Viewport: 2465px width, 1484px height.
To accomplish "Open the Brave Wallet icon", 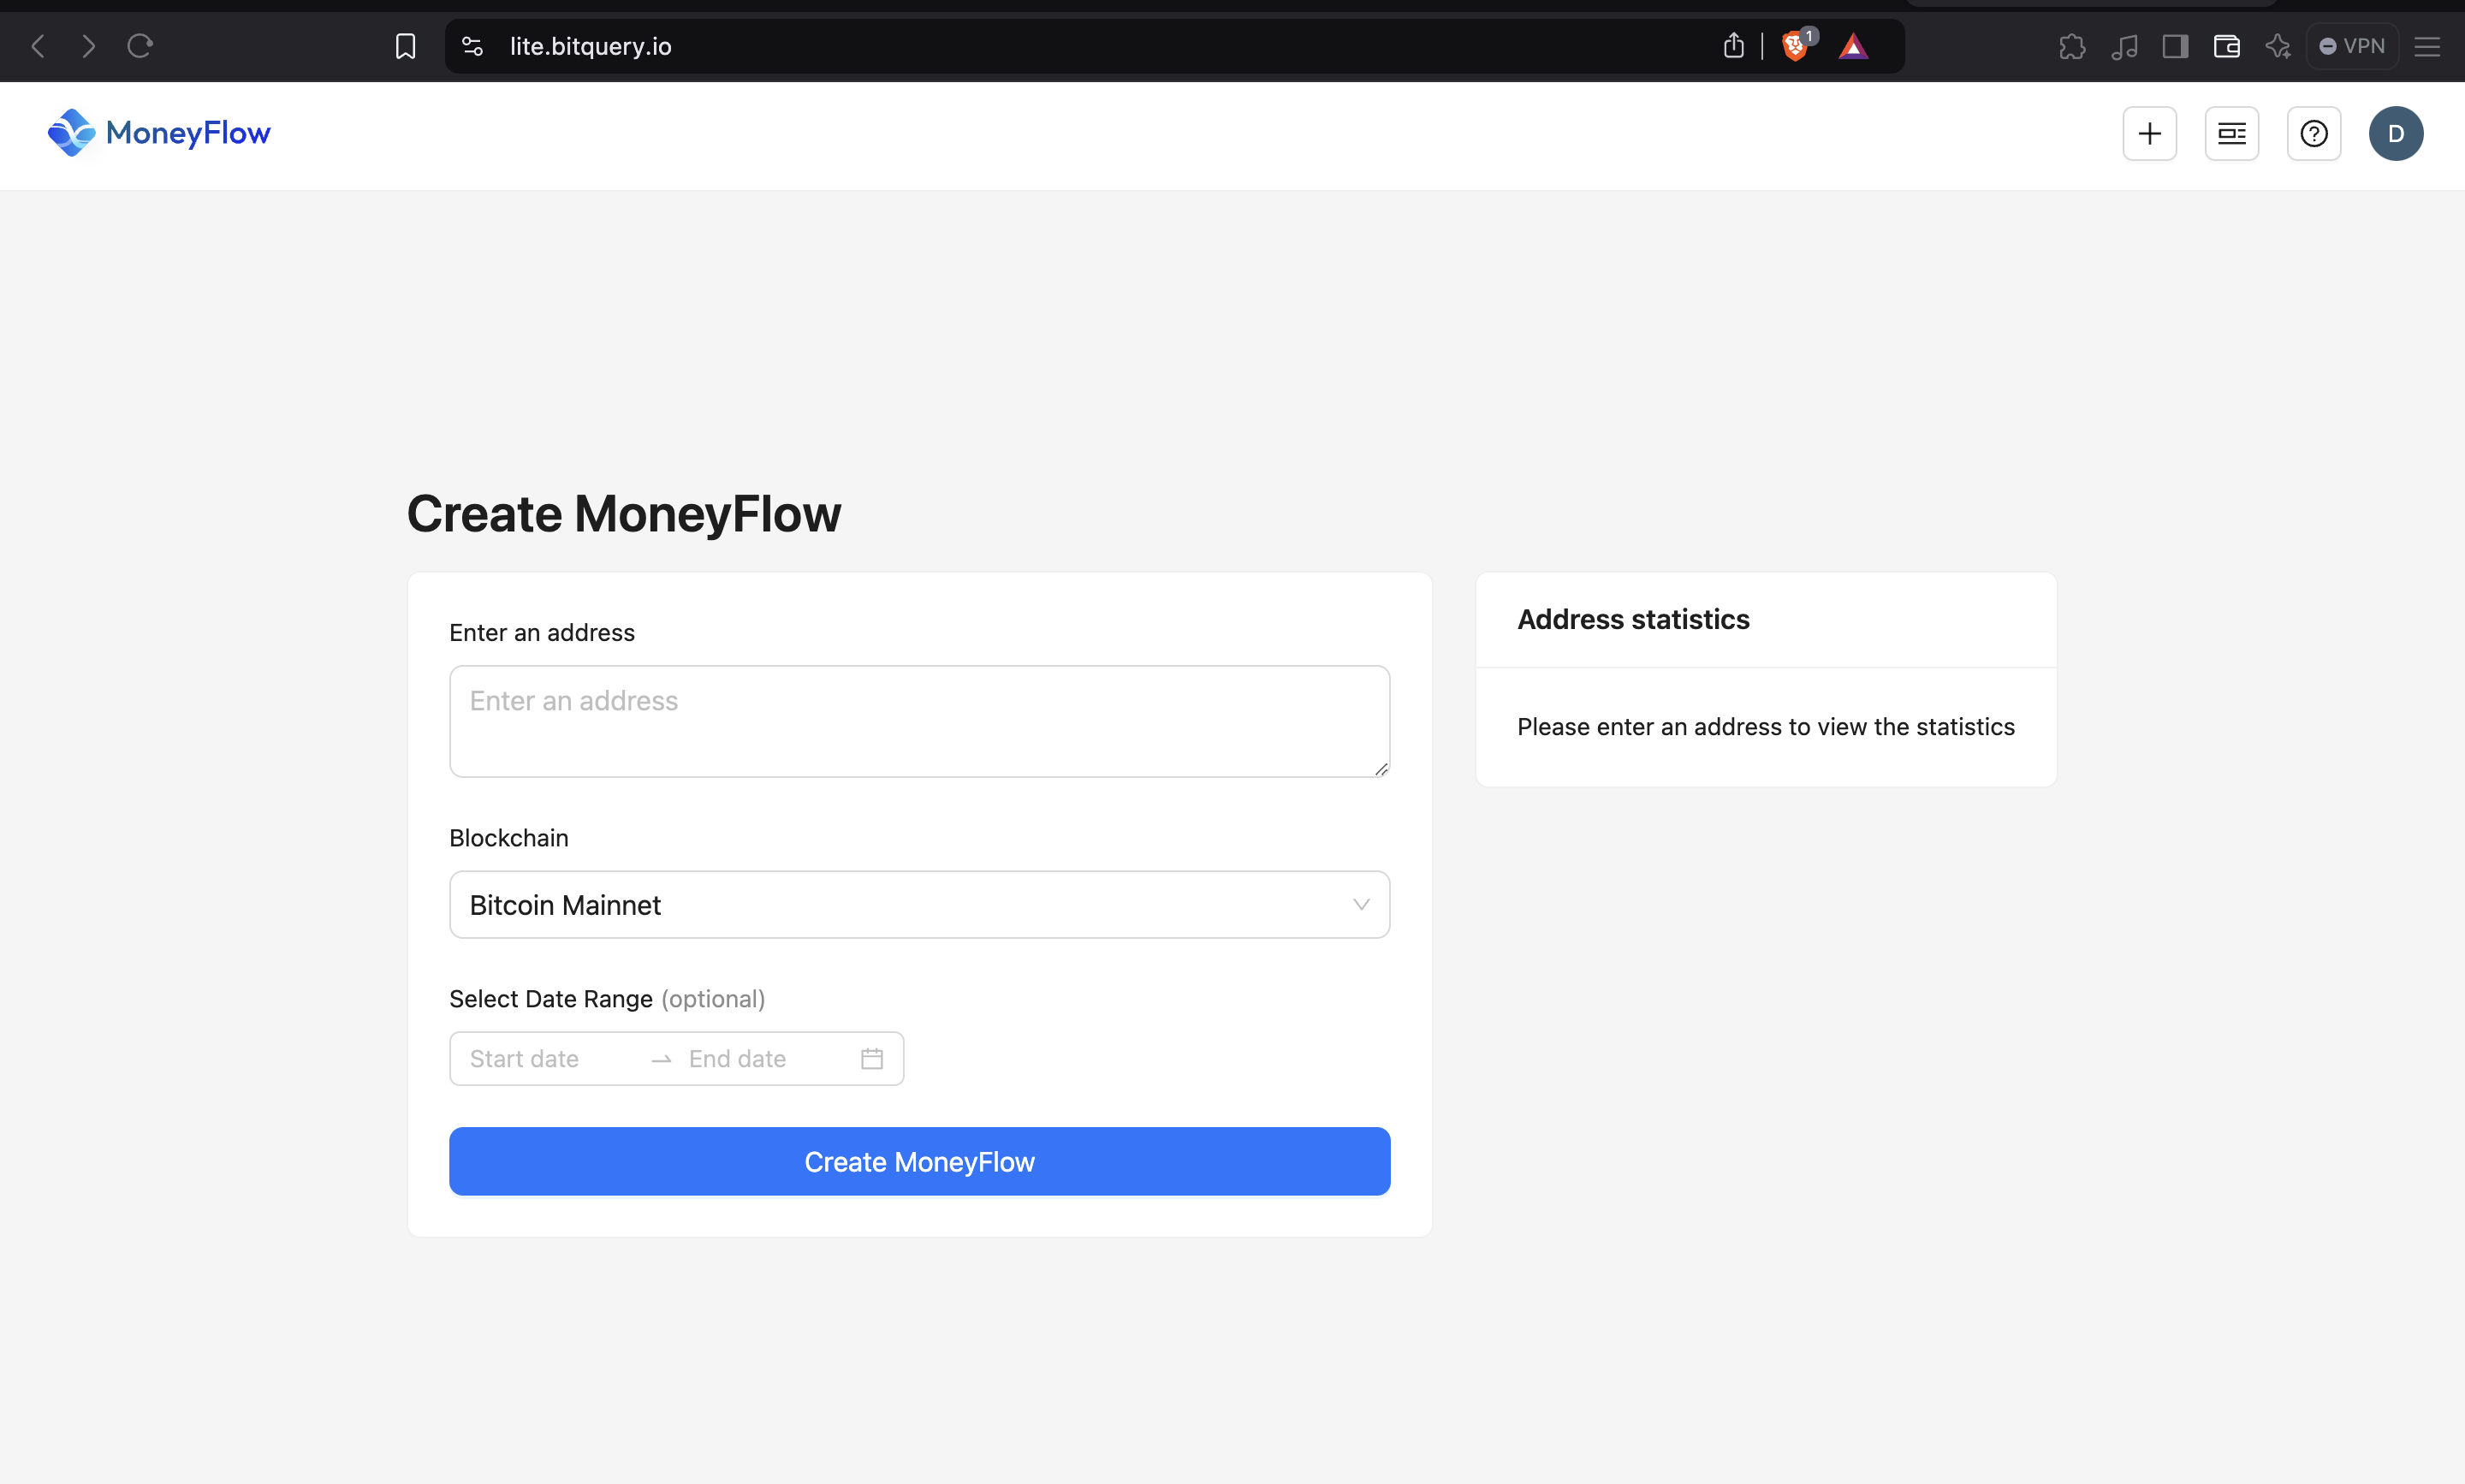I will (x=2227, y=46).
